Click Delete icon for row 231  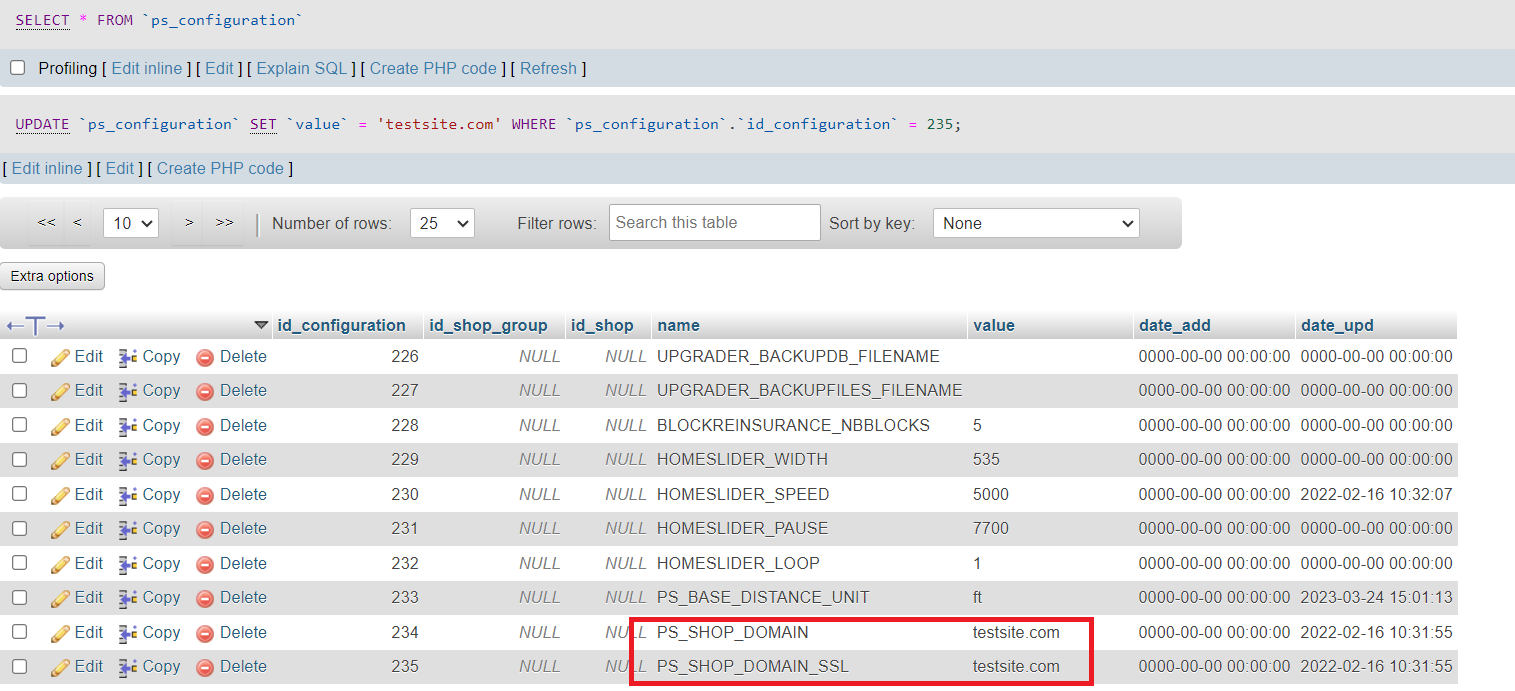(x=205, y=529)
